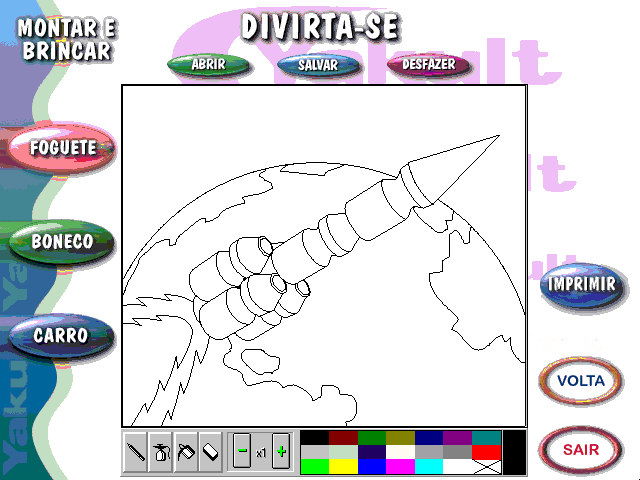Viewport: 640px width, 480px height.
Task: Pick the olive color swatch
Action: (400, 438)
